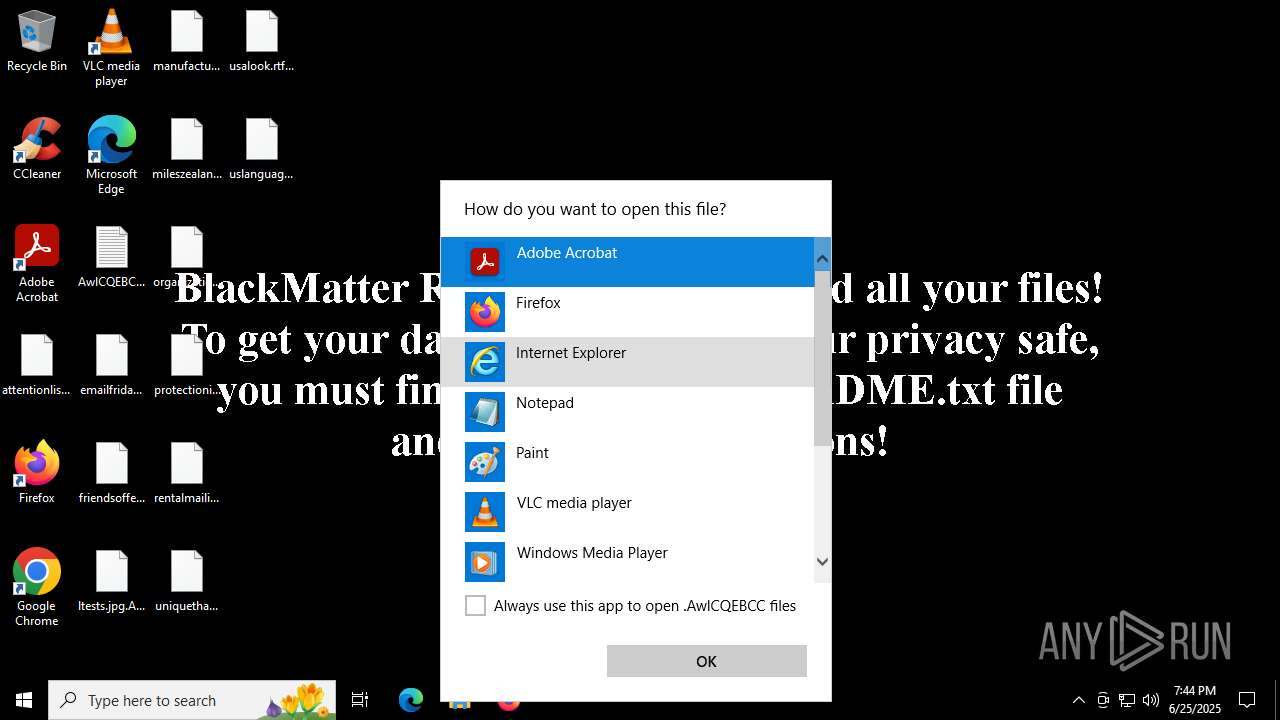Select Adobe Acrobat desktop shortcut
Screen dimensions: 1280x720
[37, 263]
